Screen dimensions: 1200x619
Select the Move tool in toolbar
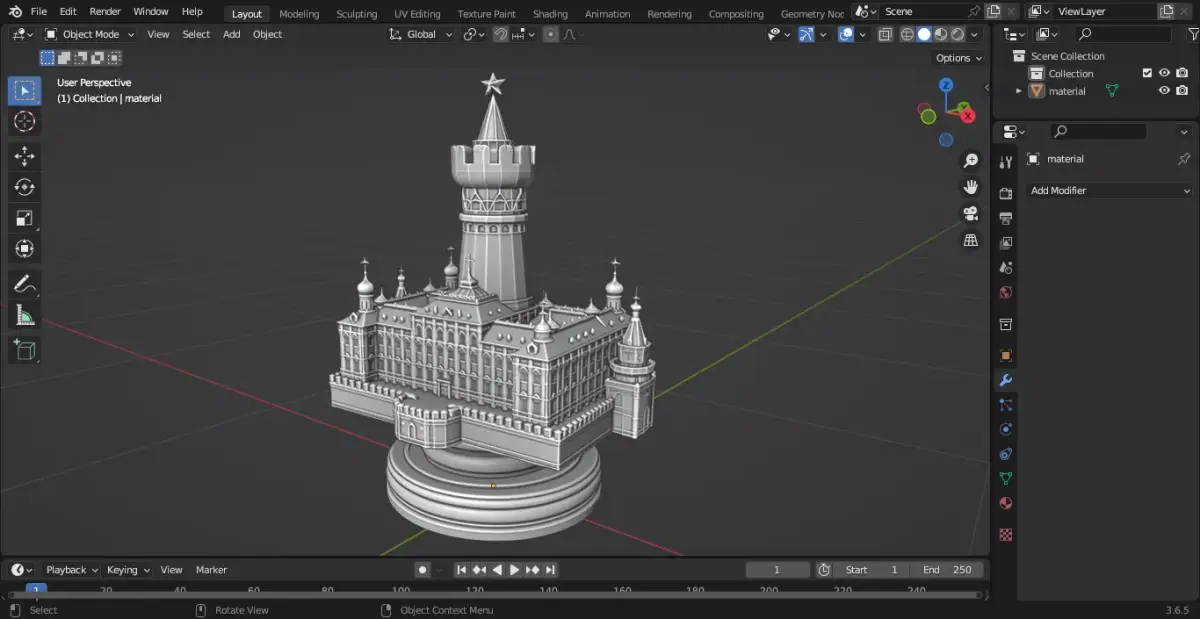tap(25, 156)
